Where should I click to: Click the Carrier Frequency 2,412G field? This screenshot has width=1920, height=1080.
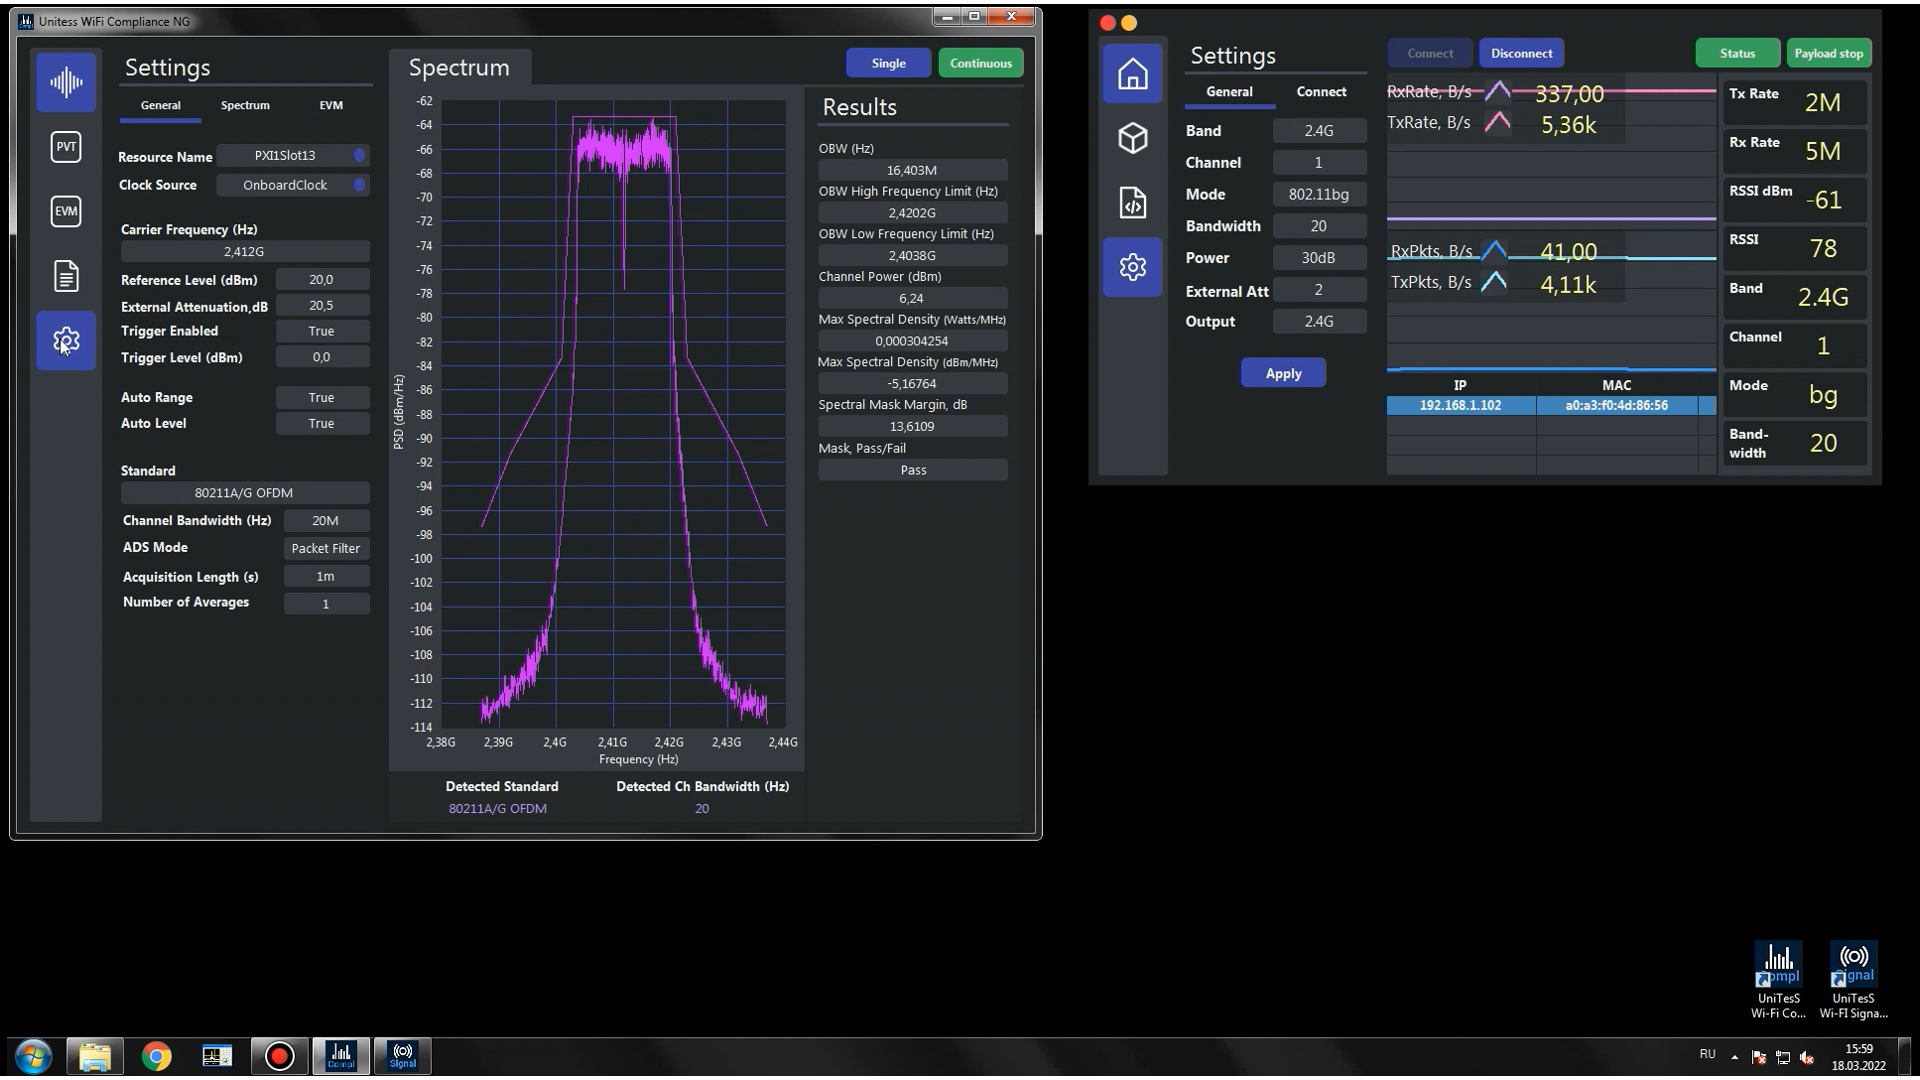244,252
